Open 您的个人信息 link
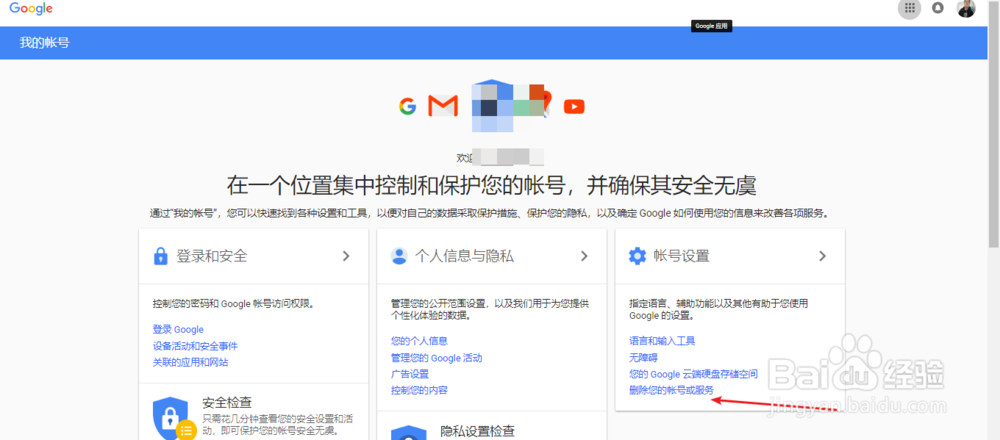The height and width of the screenshot is (440, 1000). 420,341
